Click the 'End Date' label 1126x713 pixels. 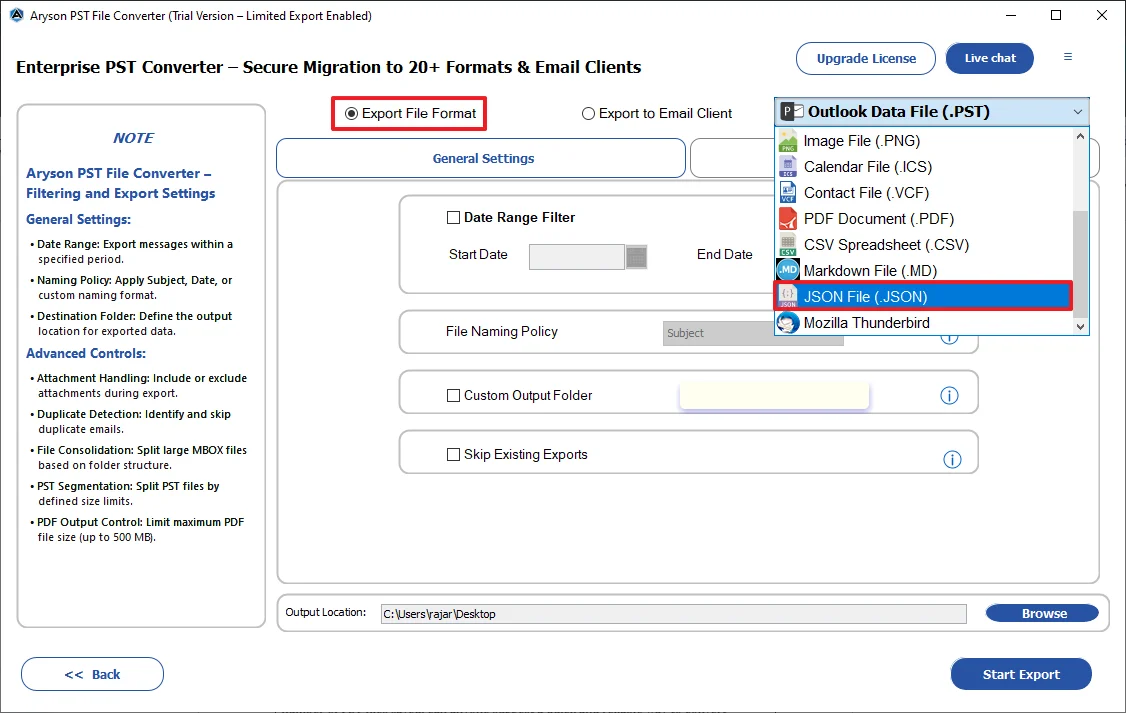(725, 254)
